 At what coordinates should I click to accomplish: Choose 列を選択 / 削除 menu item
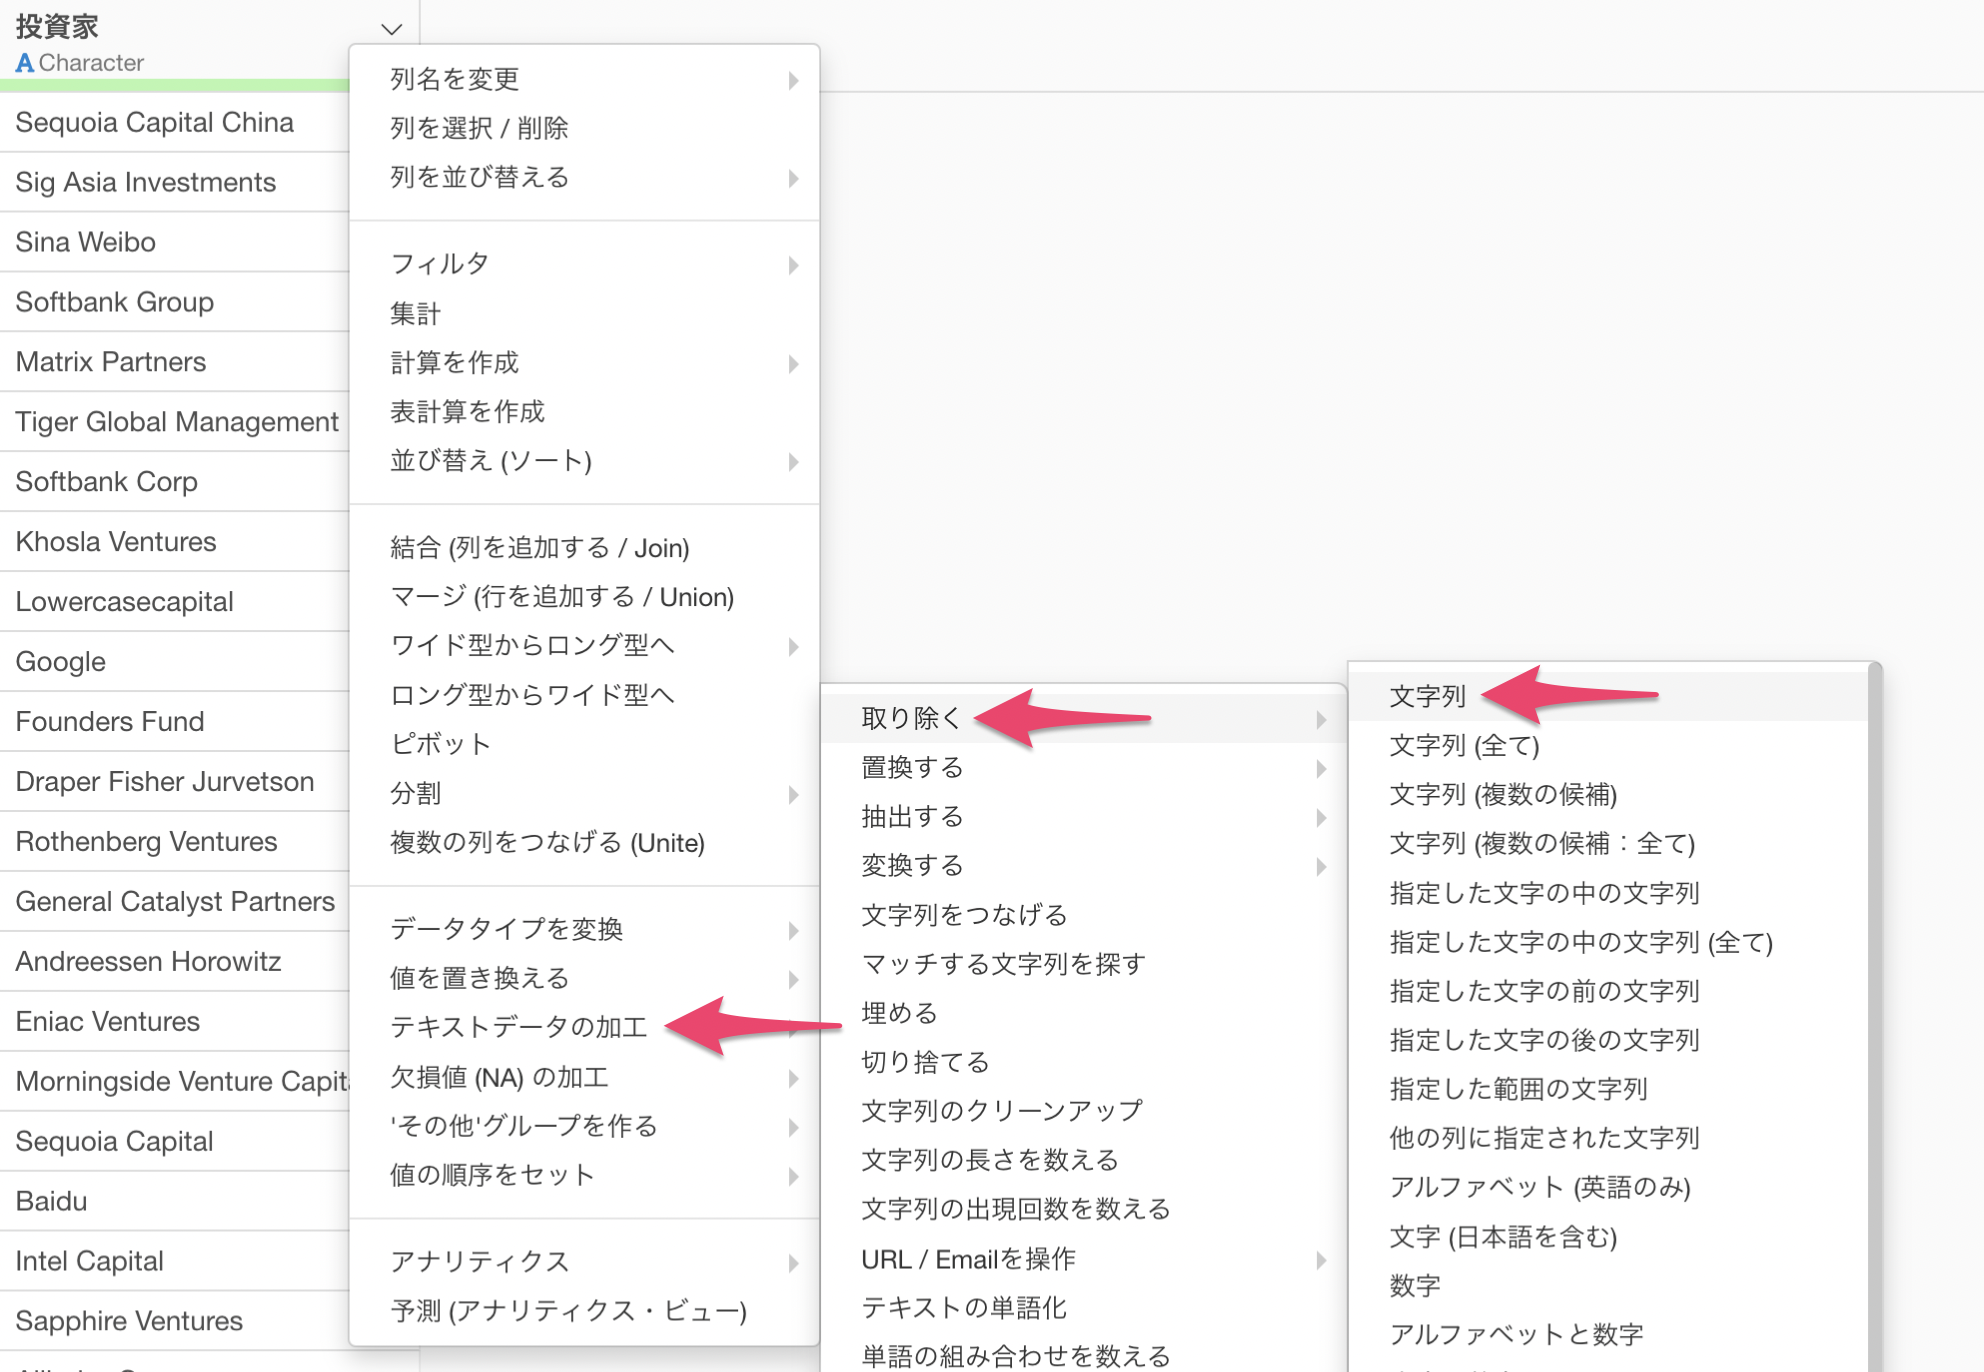pos(479,128)
